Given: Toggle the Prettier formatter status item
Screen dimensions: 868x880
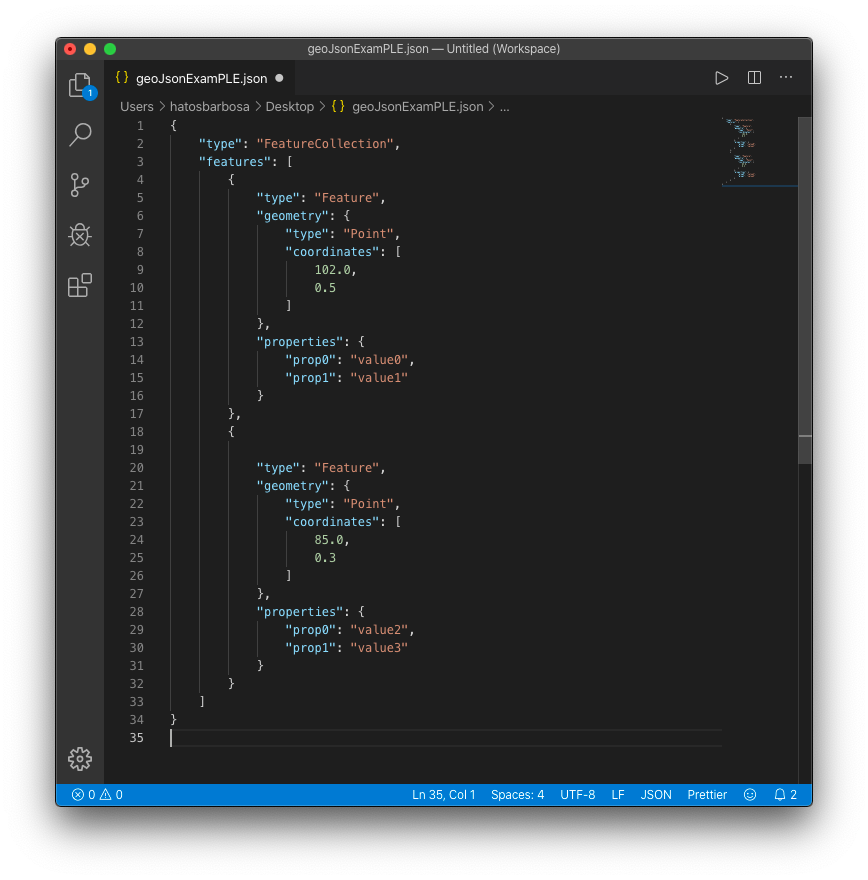Looking at the screenshot, I should point(707,794).
